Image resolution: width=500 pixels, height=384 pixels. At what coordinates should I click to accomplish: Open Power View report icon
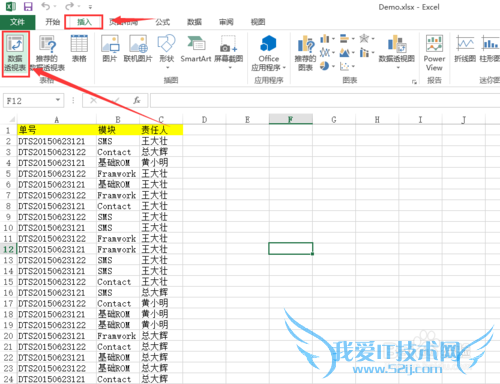434,53
